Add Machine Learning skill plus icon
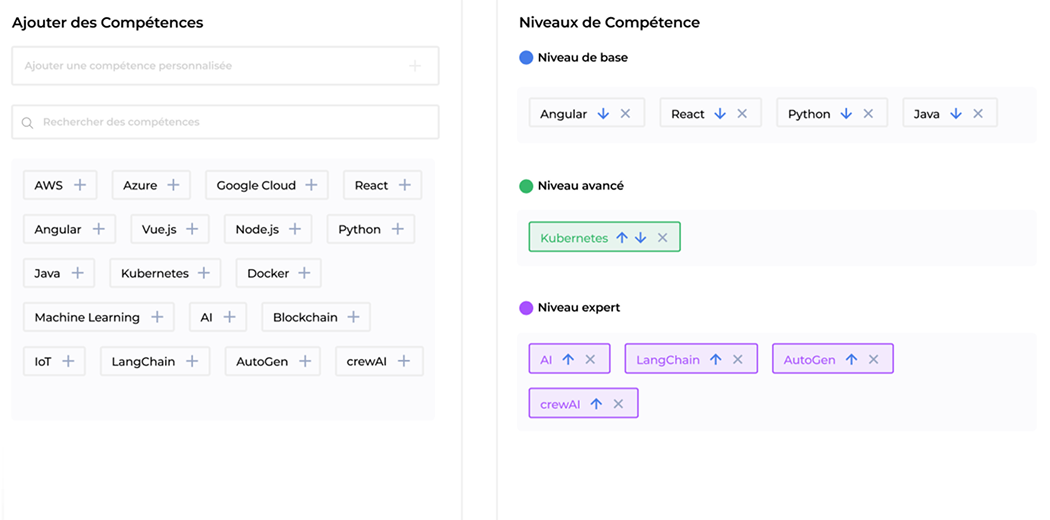This screenshot has width=1050, height=520. [157, 317]
